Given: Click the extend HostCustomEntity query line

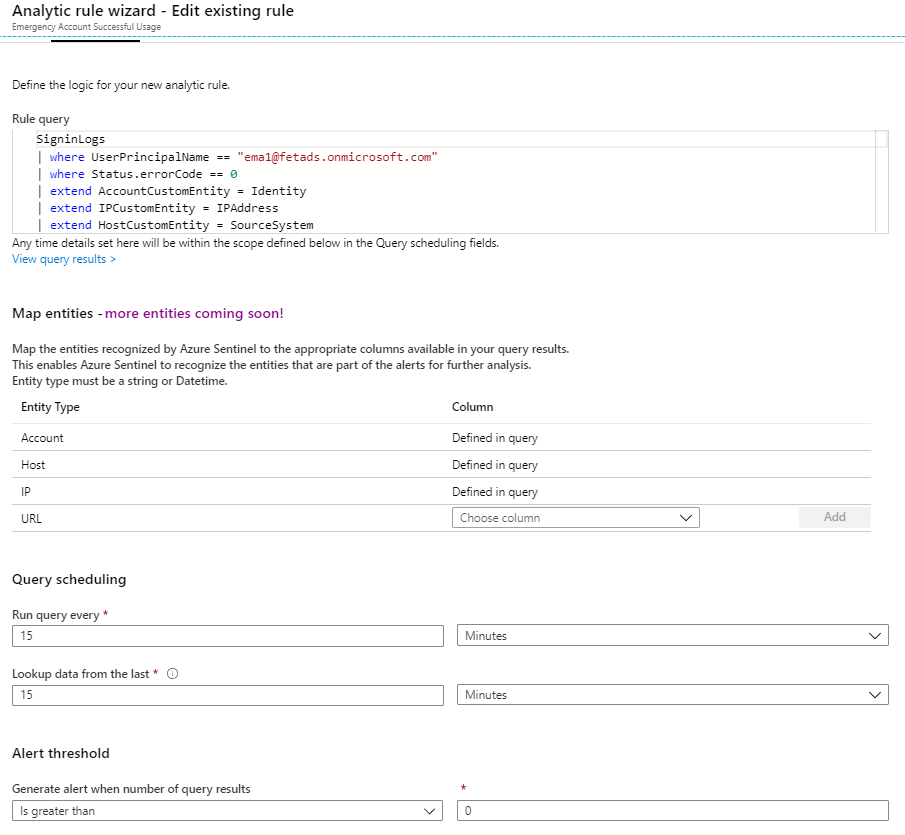Looking at the screenshot, I should (x=181, y=226).
